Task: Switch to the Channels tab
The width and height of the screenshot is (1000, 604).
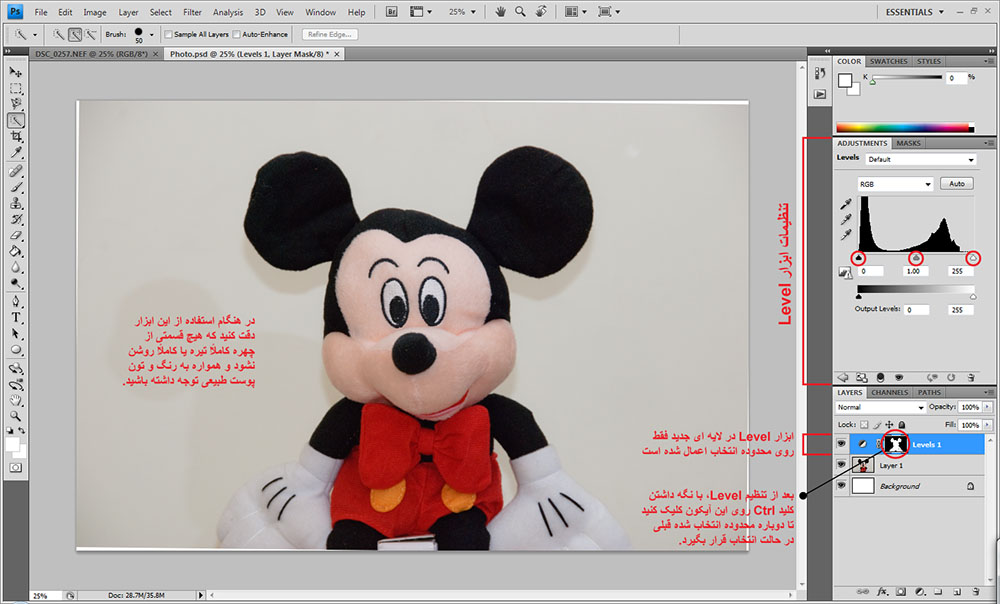Action: tap(889, 393)
